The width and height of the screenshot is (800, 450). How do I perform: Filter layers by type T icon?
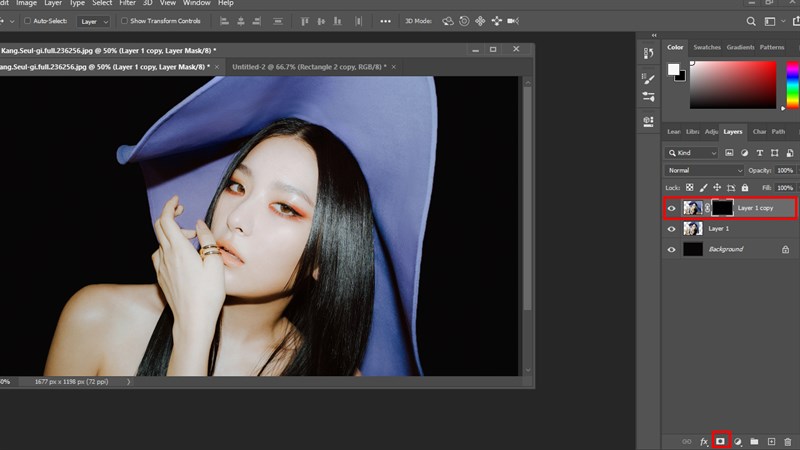pos(760,153)
